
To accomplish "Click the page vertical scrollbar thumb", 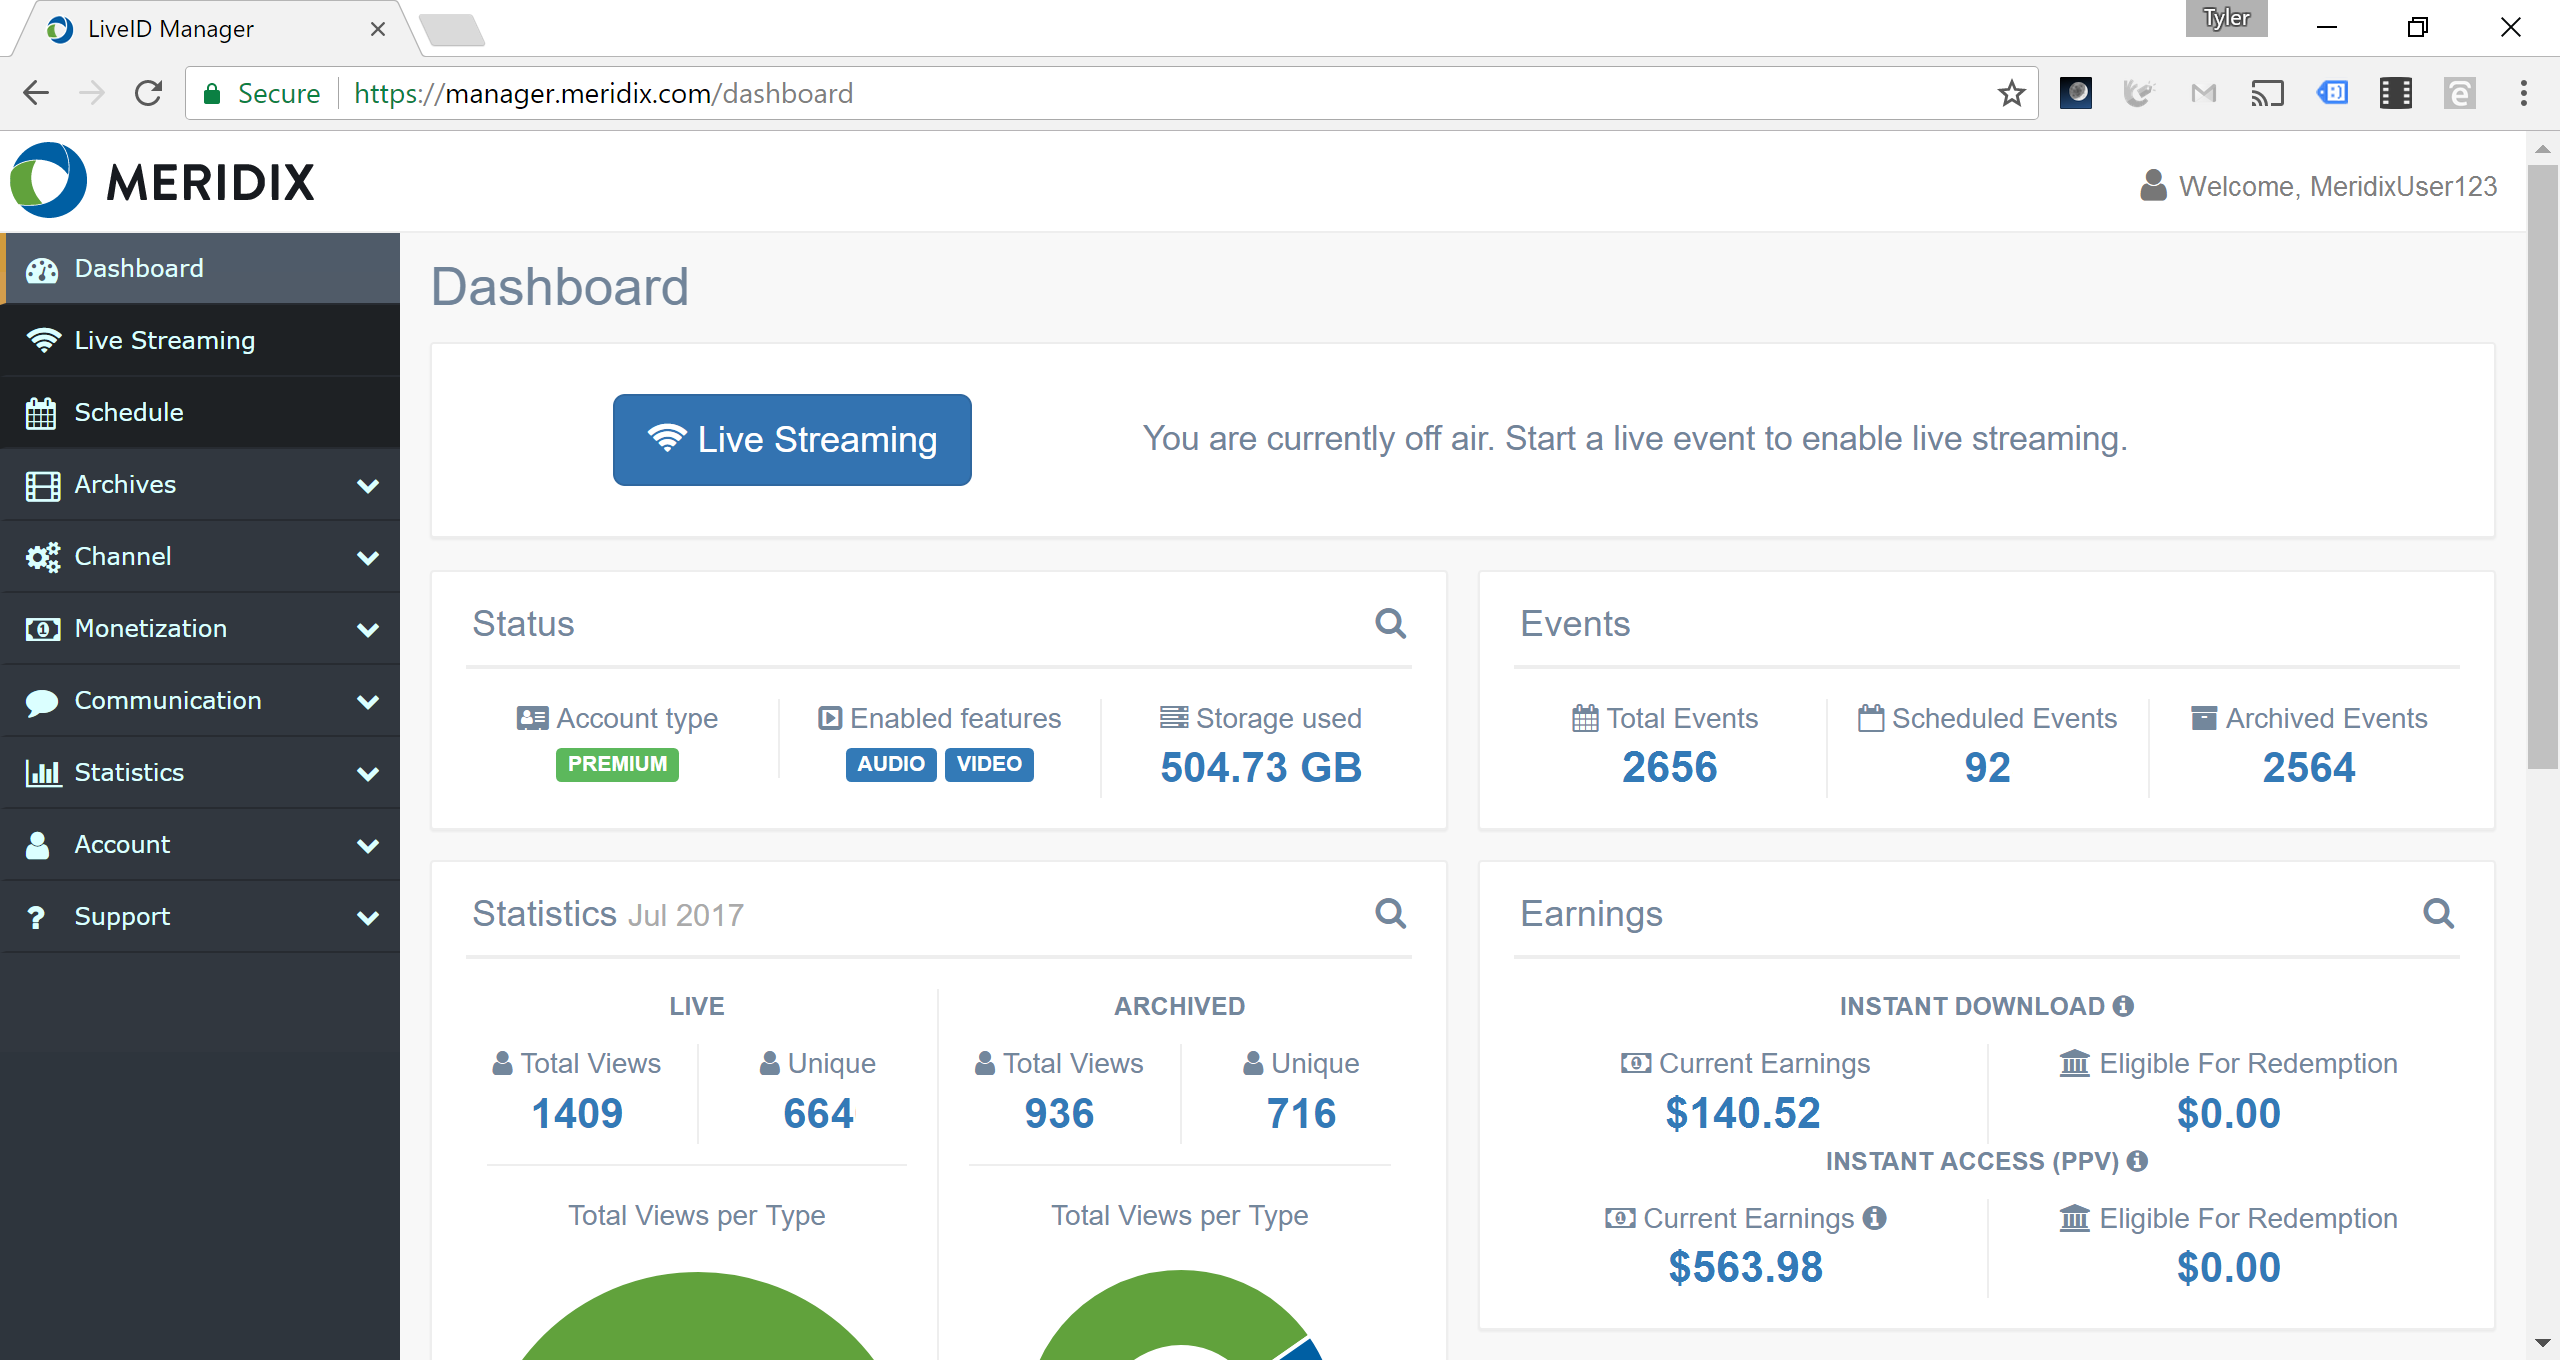I will coord(2541,466).
